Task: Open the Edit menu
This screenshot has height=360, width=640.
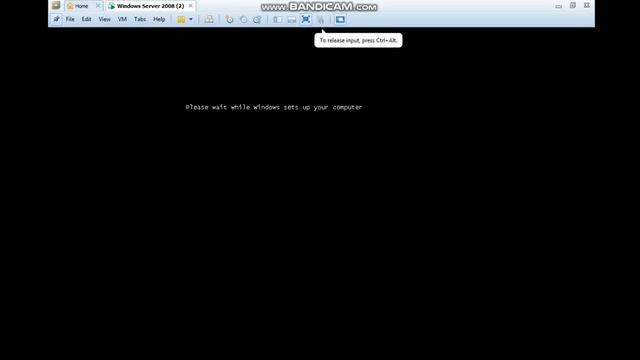Action: (x=87, y=19)
